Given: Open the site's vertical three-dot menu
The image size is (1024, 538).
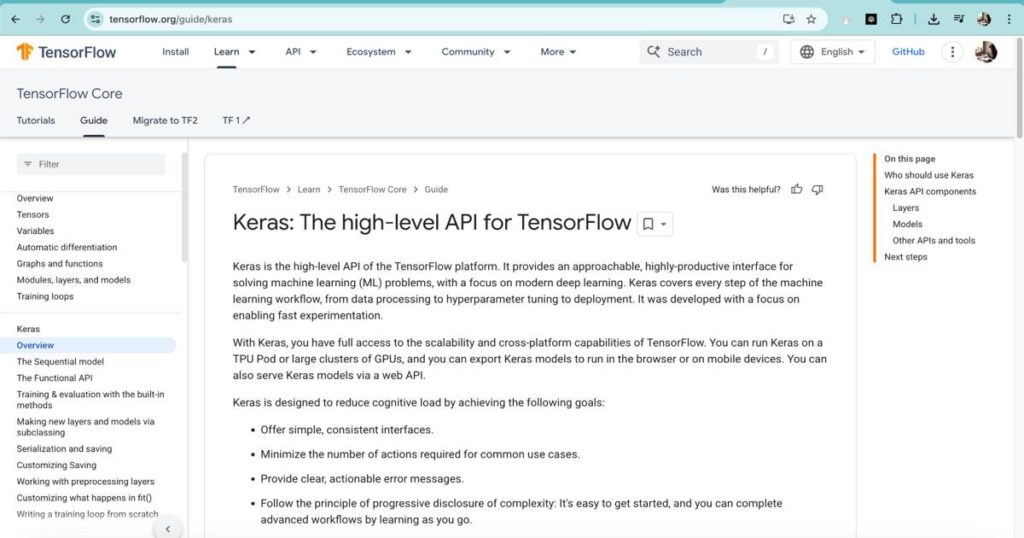Looking at the screenshot, I should point(952,52).
